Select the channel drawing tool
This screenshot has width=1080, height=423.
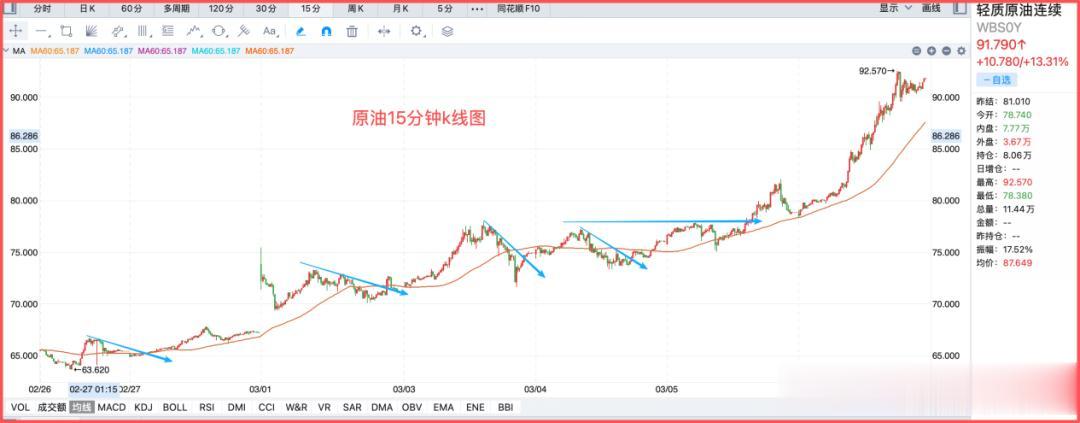(x=118, y=31)
